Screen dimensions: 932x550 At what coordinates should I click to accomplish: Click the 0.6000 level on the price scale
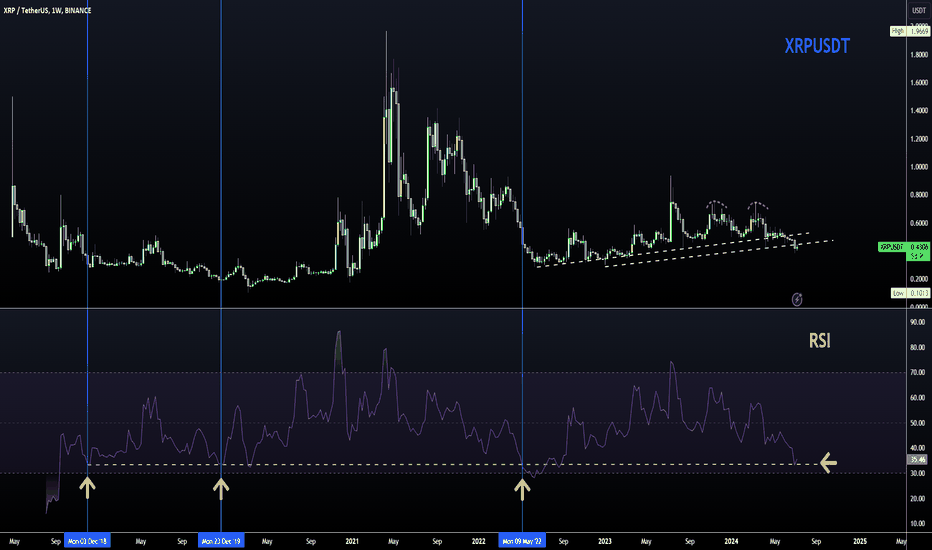click(919, 224)
